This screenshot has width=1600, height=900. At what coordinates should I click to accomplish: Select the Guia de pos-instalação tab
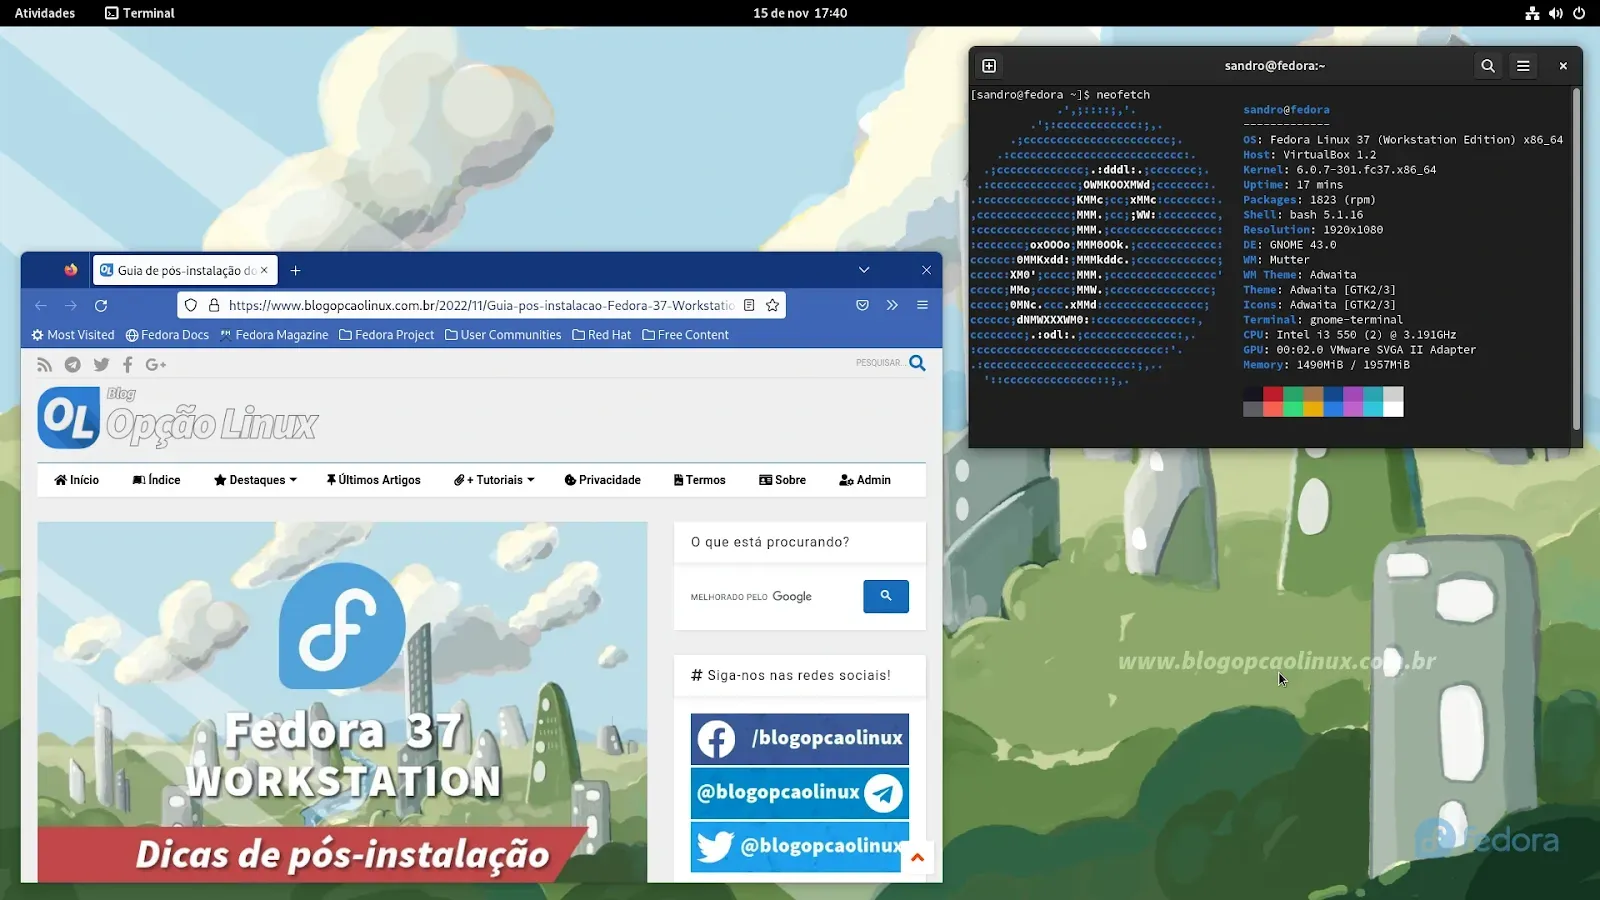click(186, 270)
